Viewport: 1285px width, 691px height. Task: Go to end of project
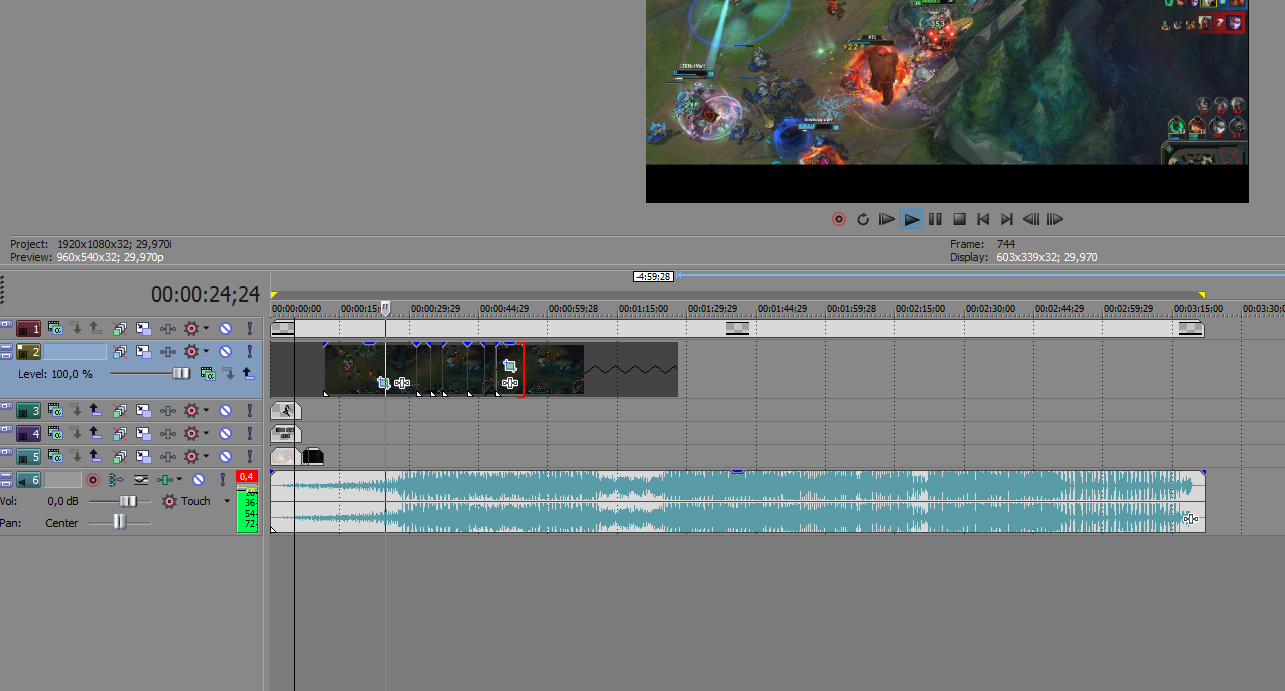coord(1007,219)
